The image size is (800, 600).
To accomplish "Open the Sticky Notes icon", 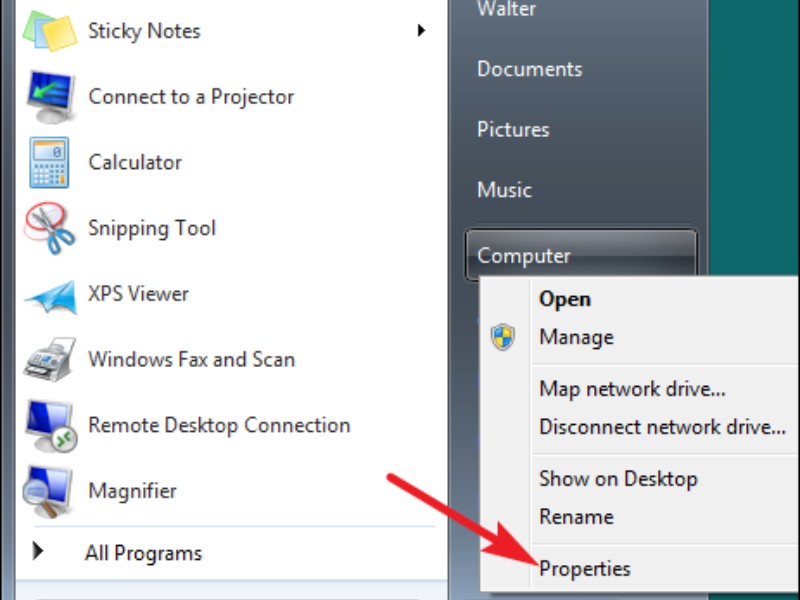I will point(49,31).
